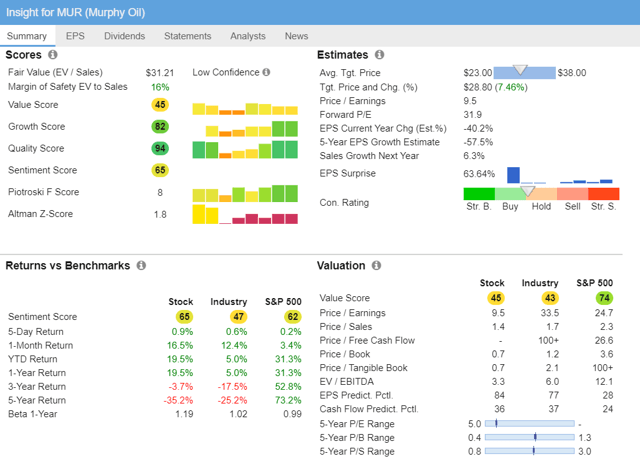The width and height of the screenshot is (640, 464).
Task: Click the Forward P/E value 31.9
Action: (x=472, y=115)
